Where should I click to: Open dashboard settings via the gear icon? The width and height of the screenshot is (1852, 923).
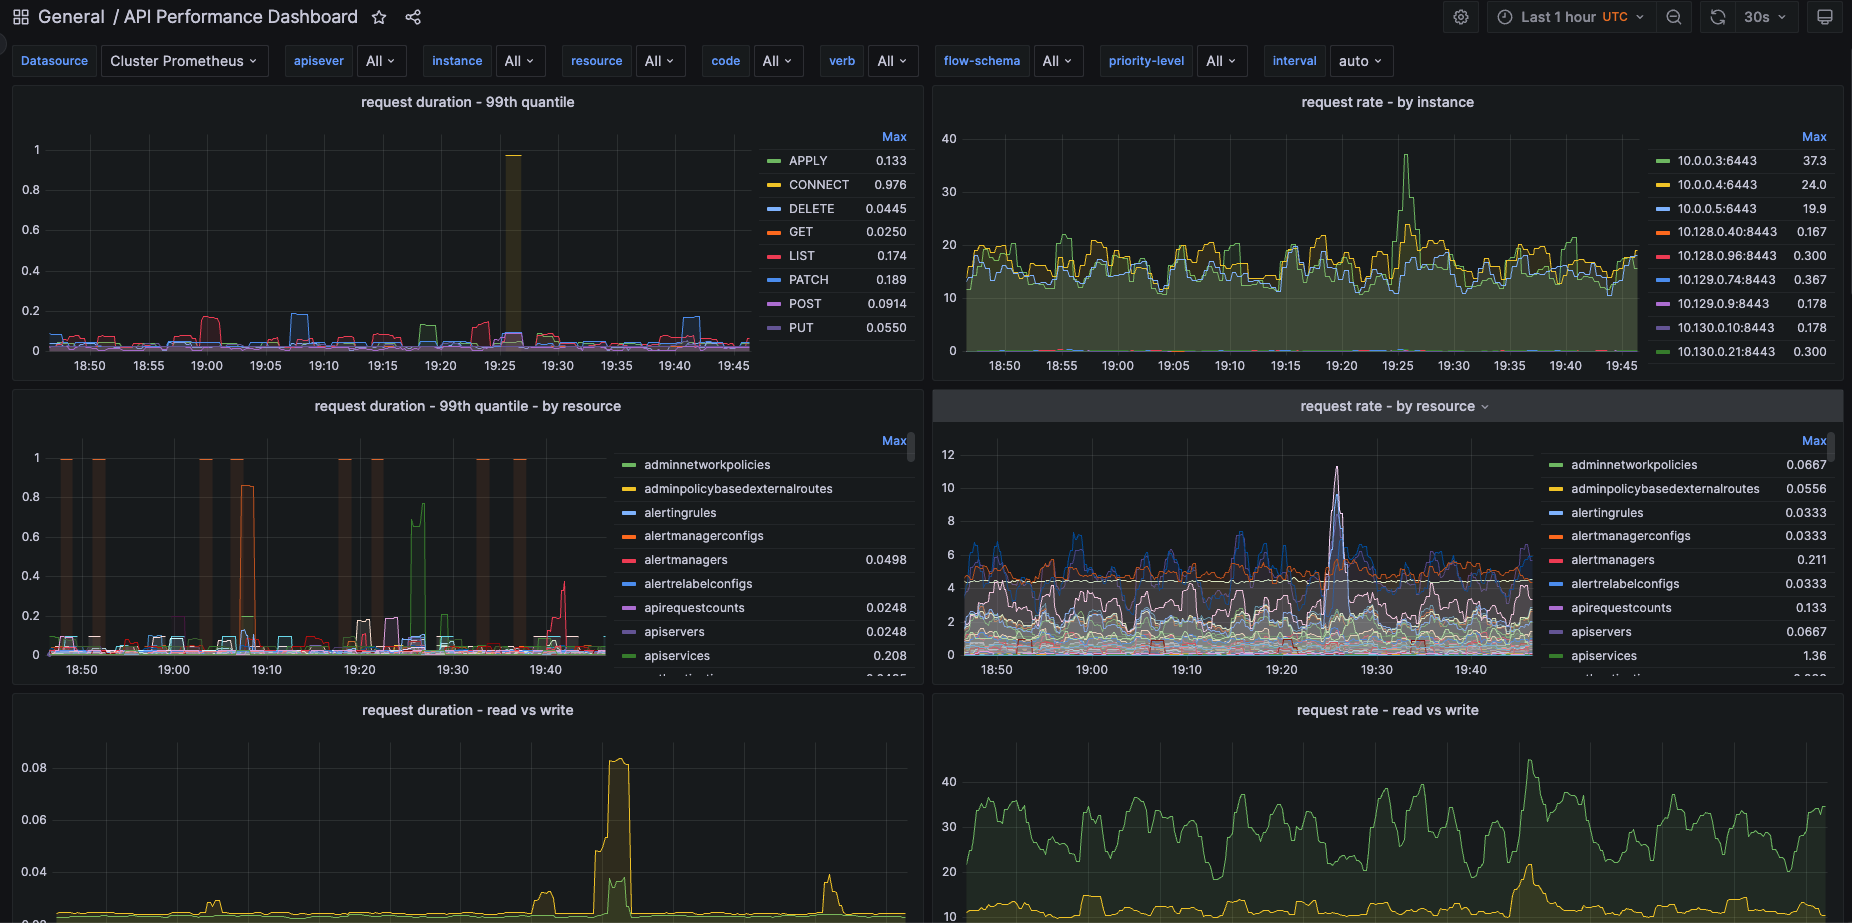pyautogui.click(x=1460, y=16)
